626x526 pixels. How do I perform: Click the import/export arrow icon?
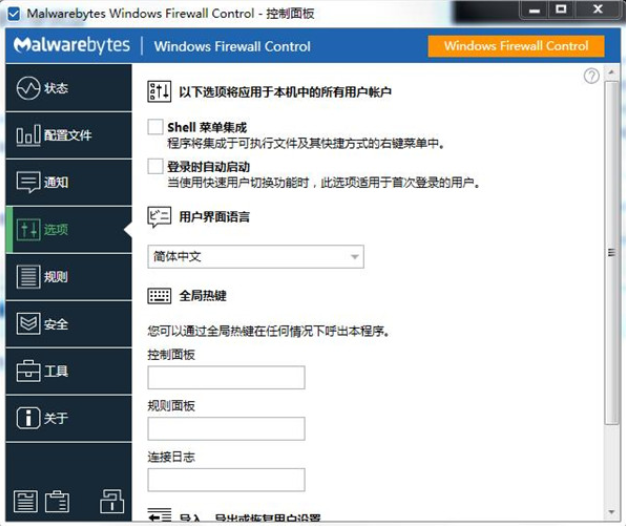(x=159, y=514)
